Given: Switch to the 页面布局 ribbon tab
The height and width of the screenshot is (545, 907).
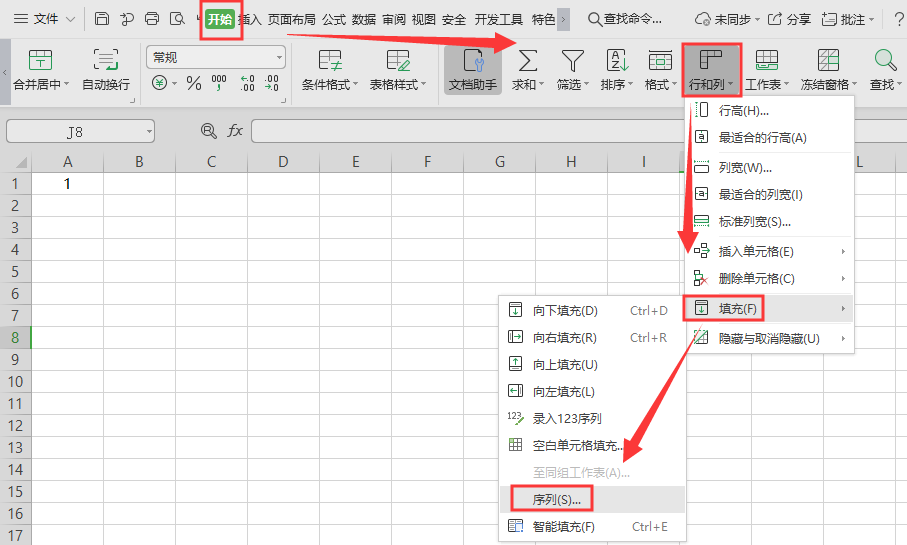Looking at the screenshot, I should pos(292,19).
